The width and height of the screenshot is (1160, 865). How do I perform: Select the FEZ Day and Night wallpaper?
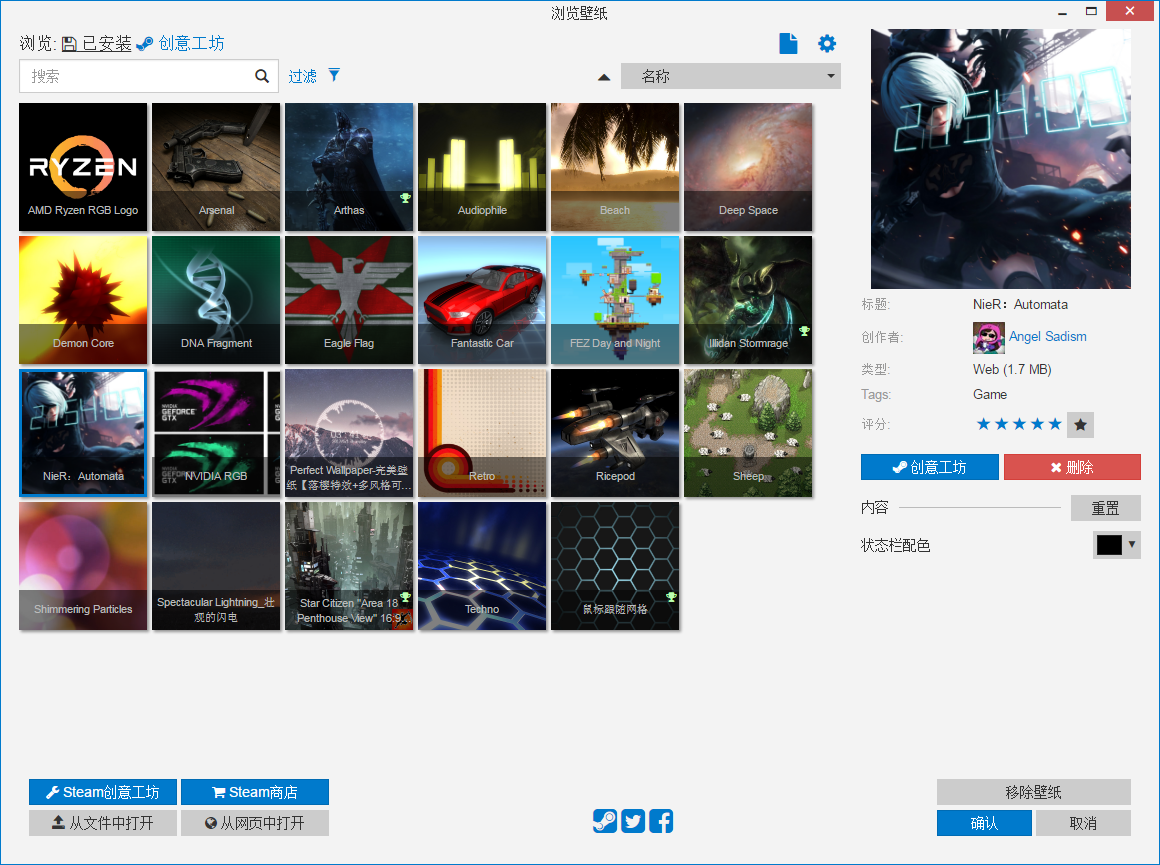[x=616, y=300]
